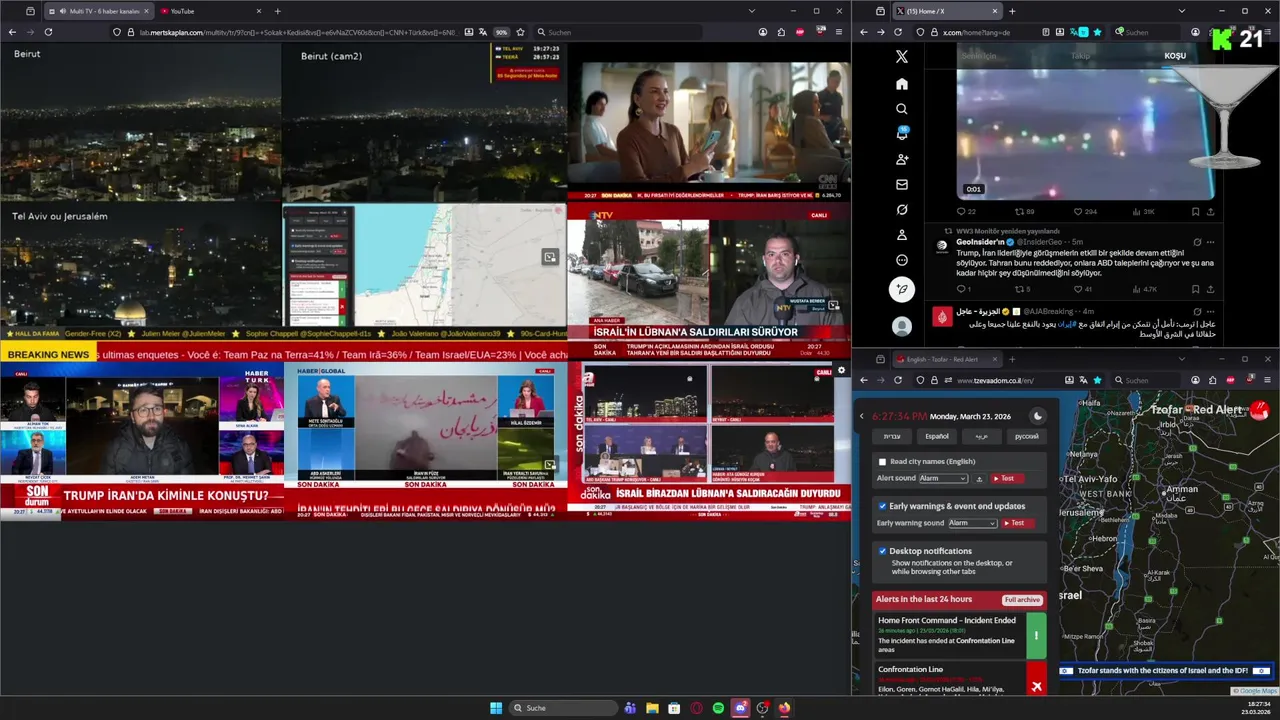Collapse the Tzofar panel with back arrow
Image resolution: width=1280 pixels, height=720 pixels.
862,416
